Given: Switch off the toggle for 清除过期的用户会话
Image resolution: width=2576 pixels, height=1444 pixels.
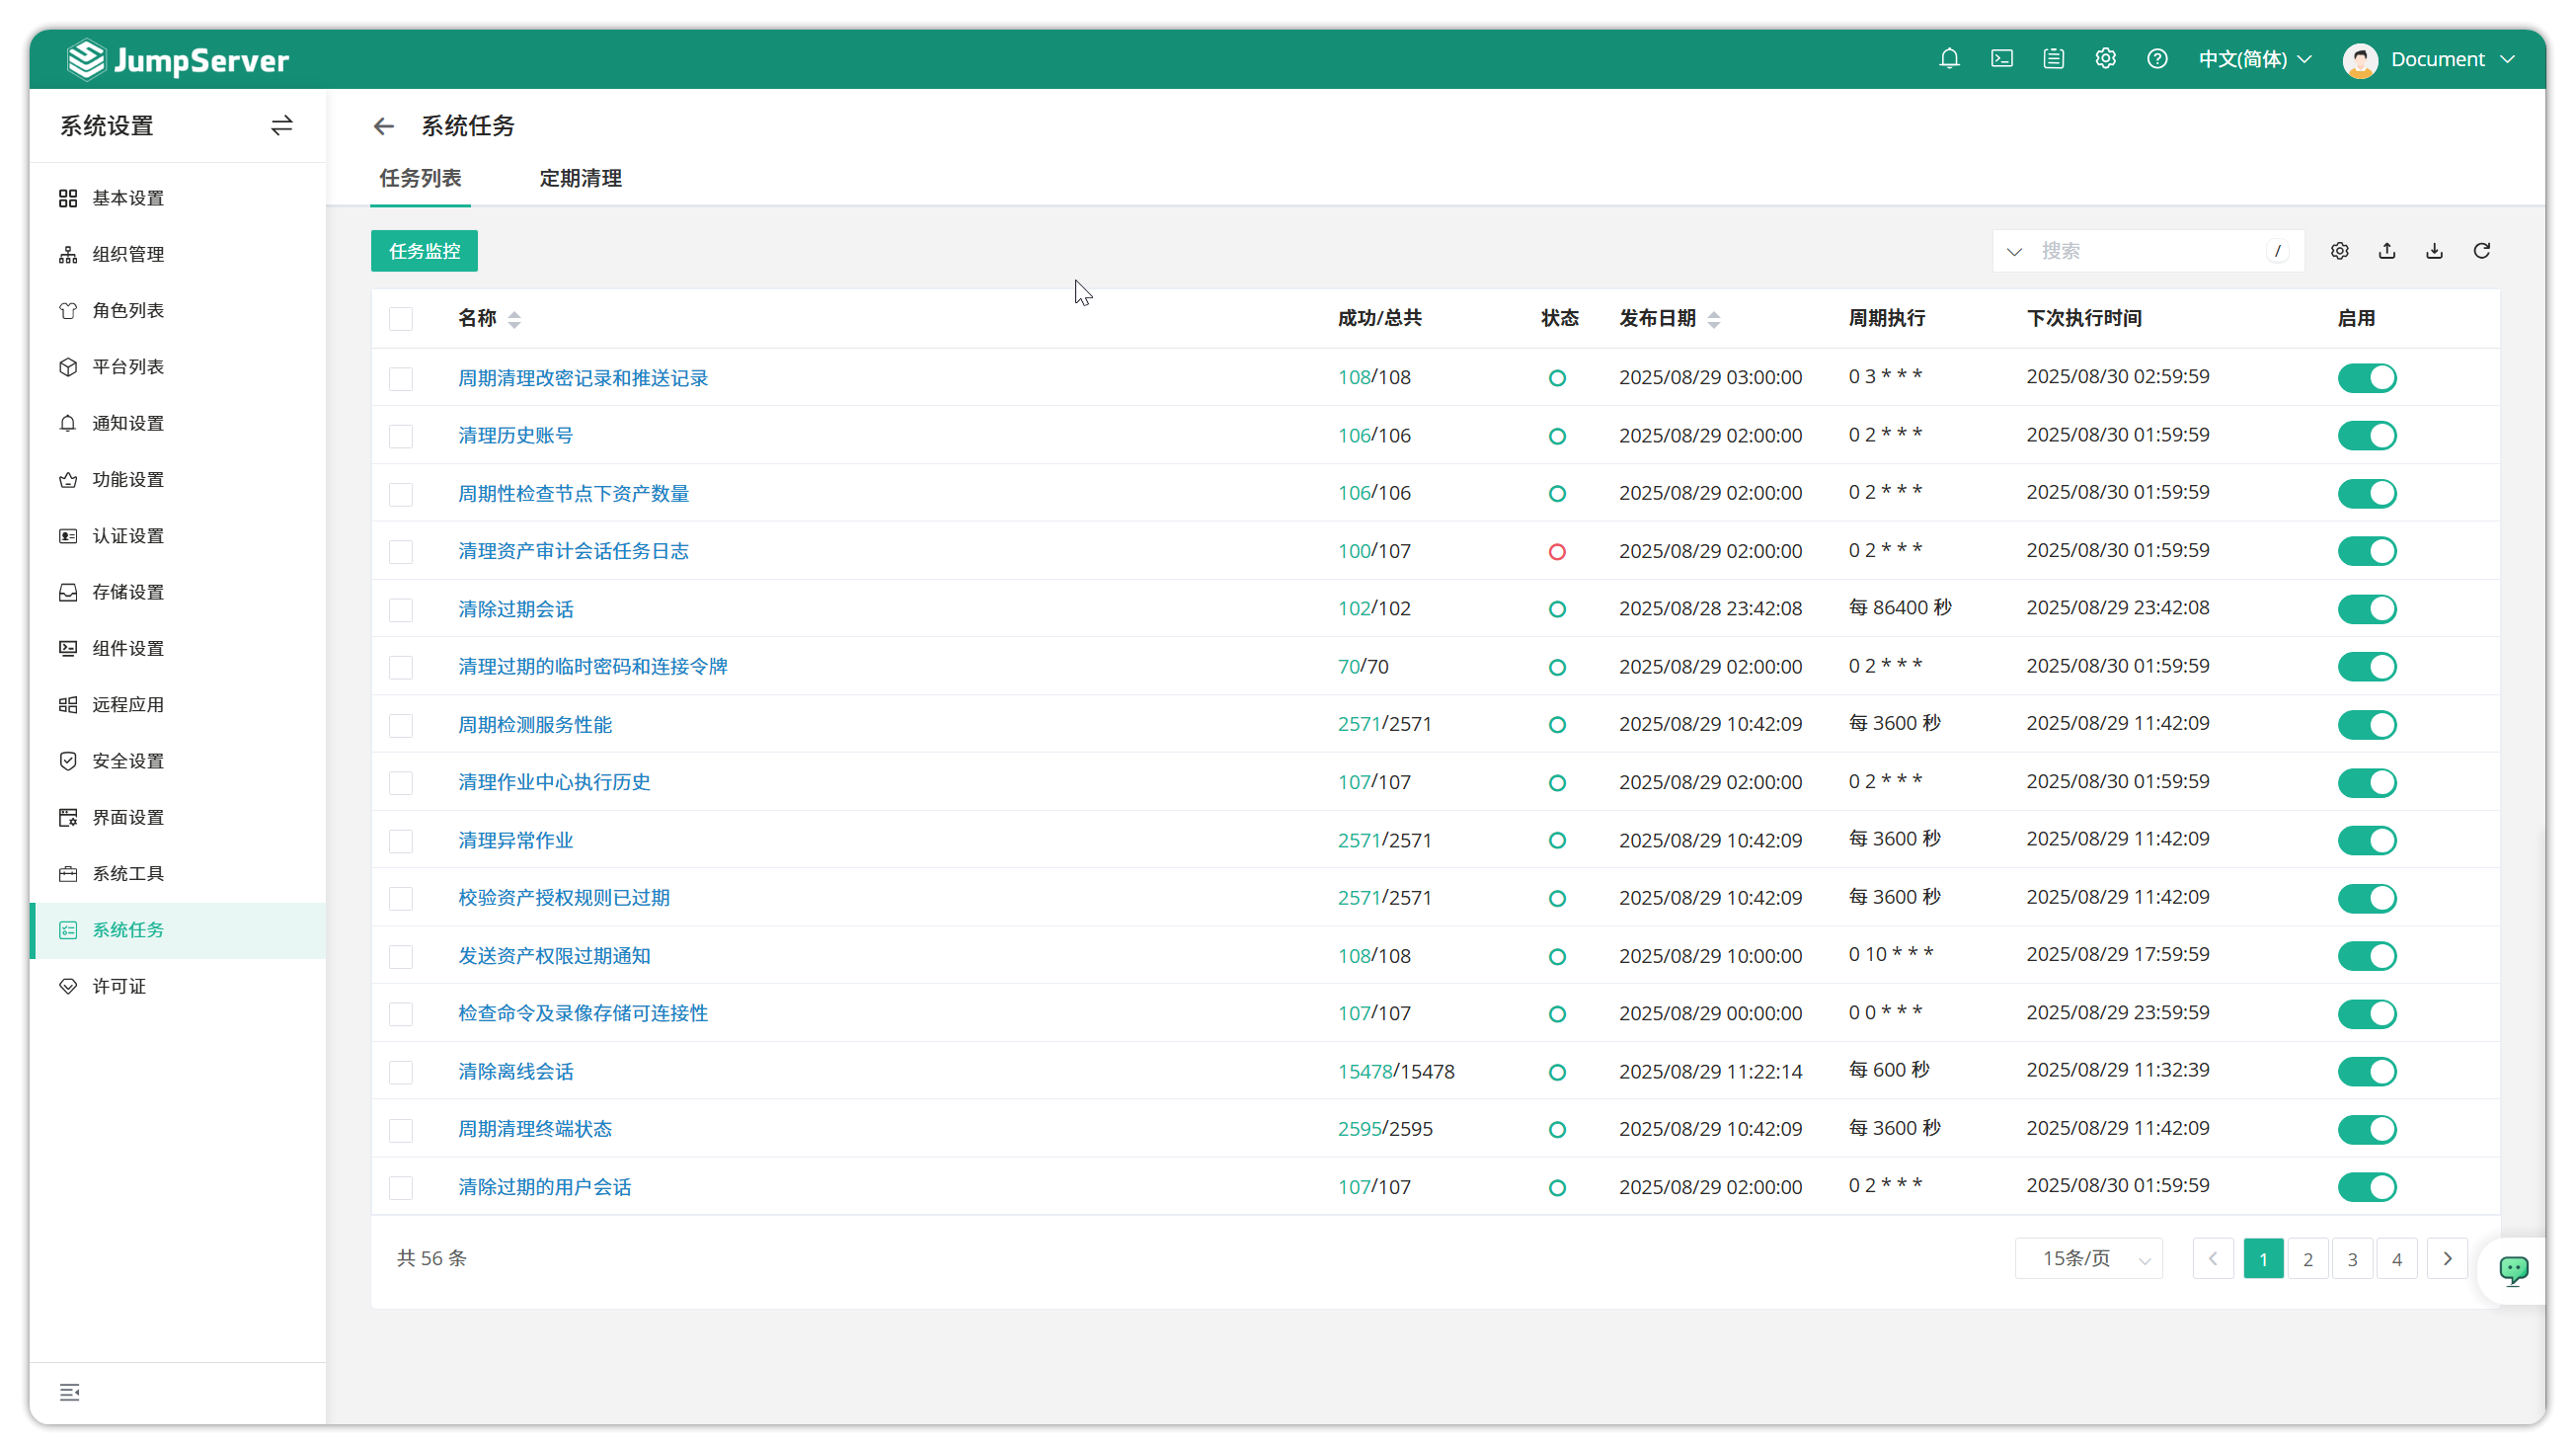Looking at the screenshot, I should (x=2367, y=1187).
